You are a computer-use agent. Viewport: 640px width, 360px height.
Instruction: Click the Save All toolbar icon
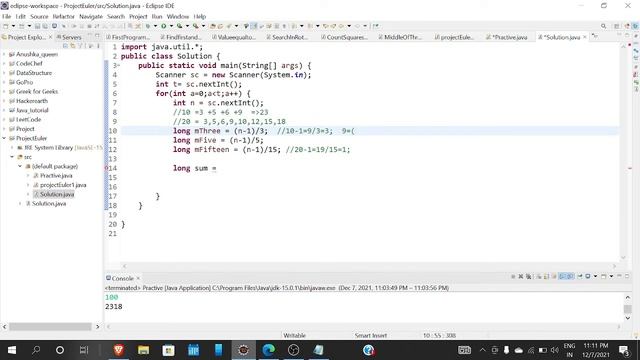pos(45,26)
